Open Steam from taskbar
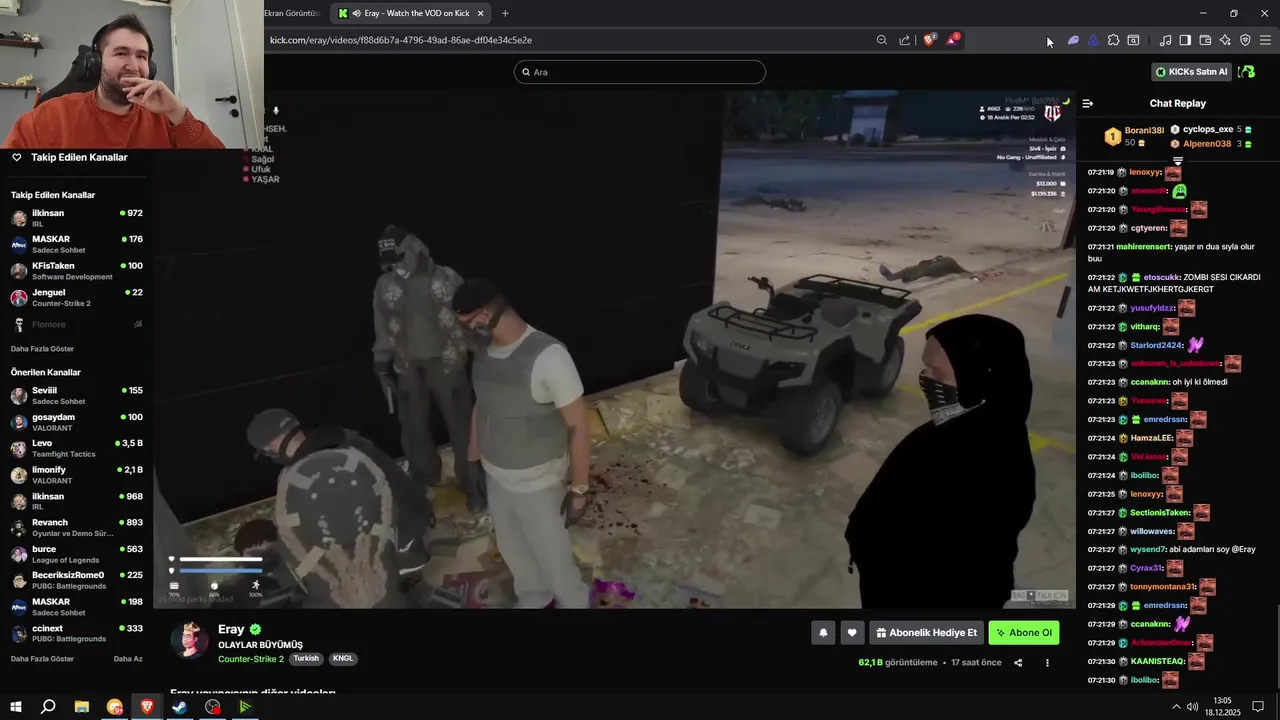 pyautogui.click(x=180, y=706)
